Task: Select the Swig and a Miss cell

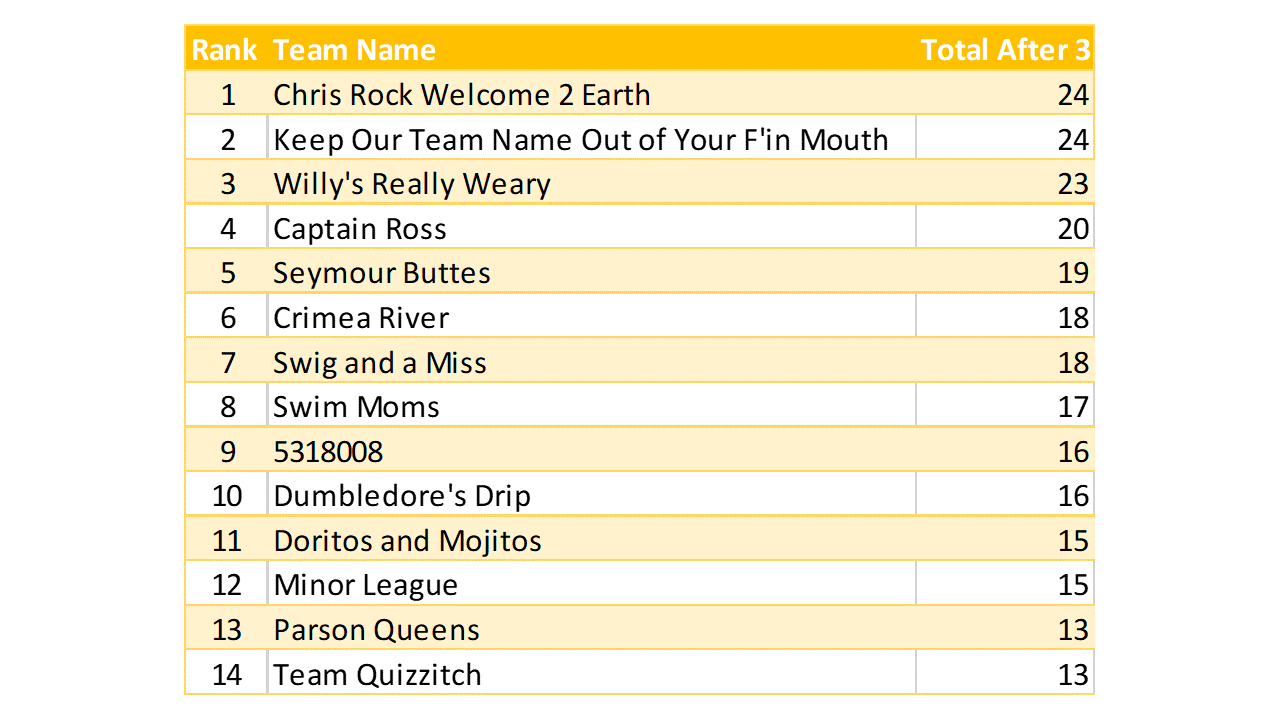Action: coord(380,363)
